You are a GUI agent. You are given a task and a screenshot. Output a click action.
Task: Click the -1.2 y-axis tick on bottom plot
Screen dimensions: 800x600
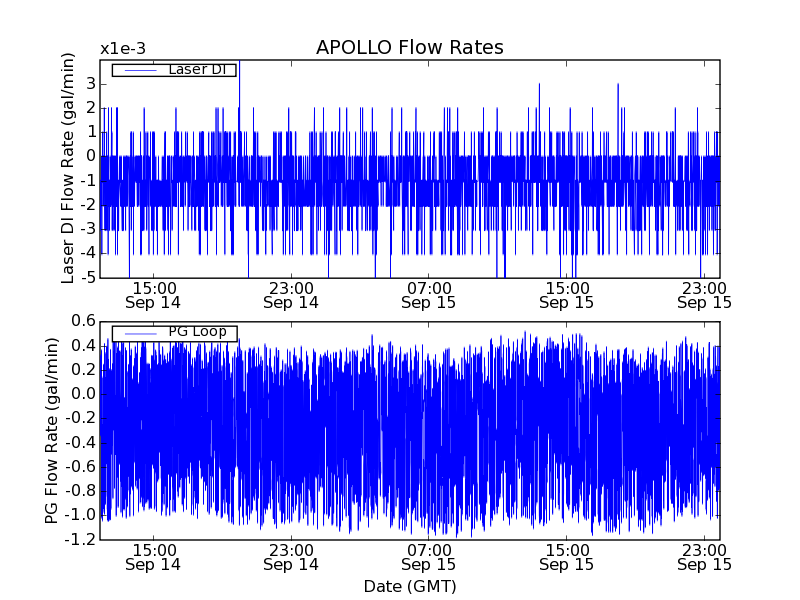click(x=79, y=539)
